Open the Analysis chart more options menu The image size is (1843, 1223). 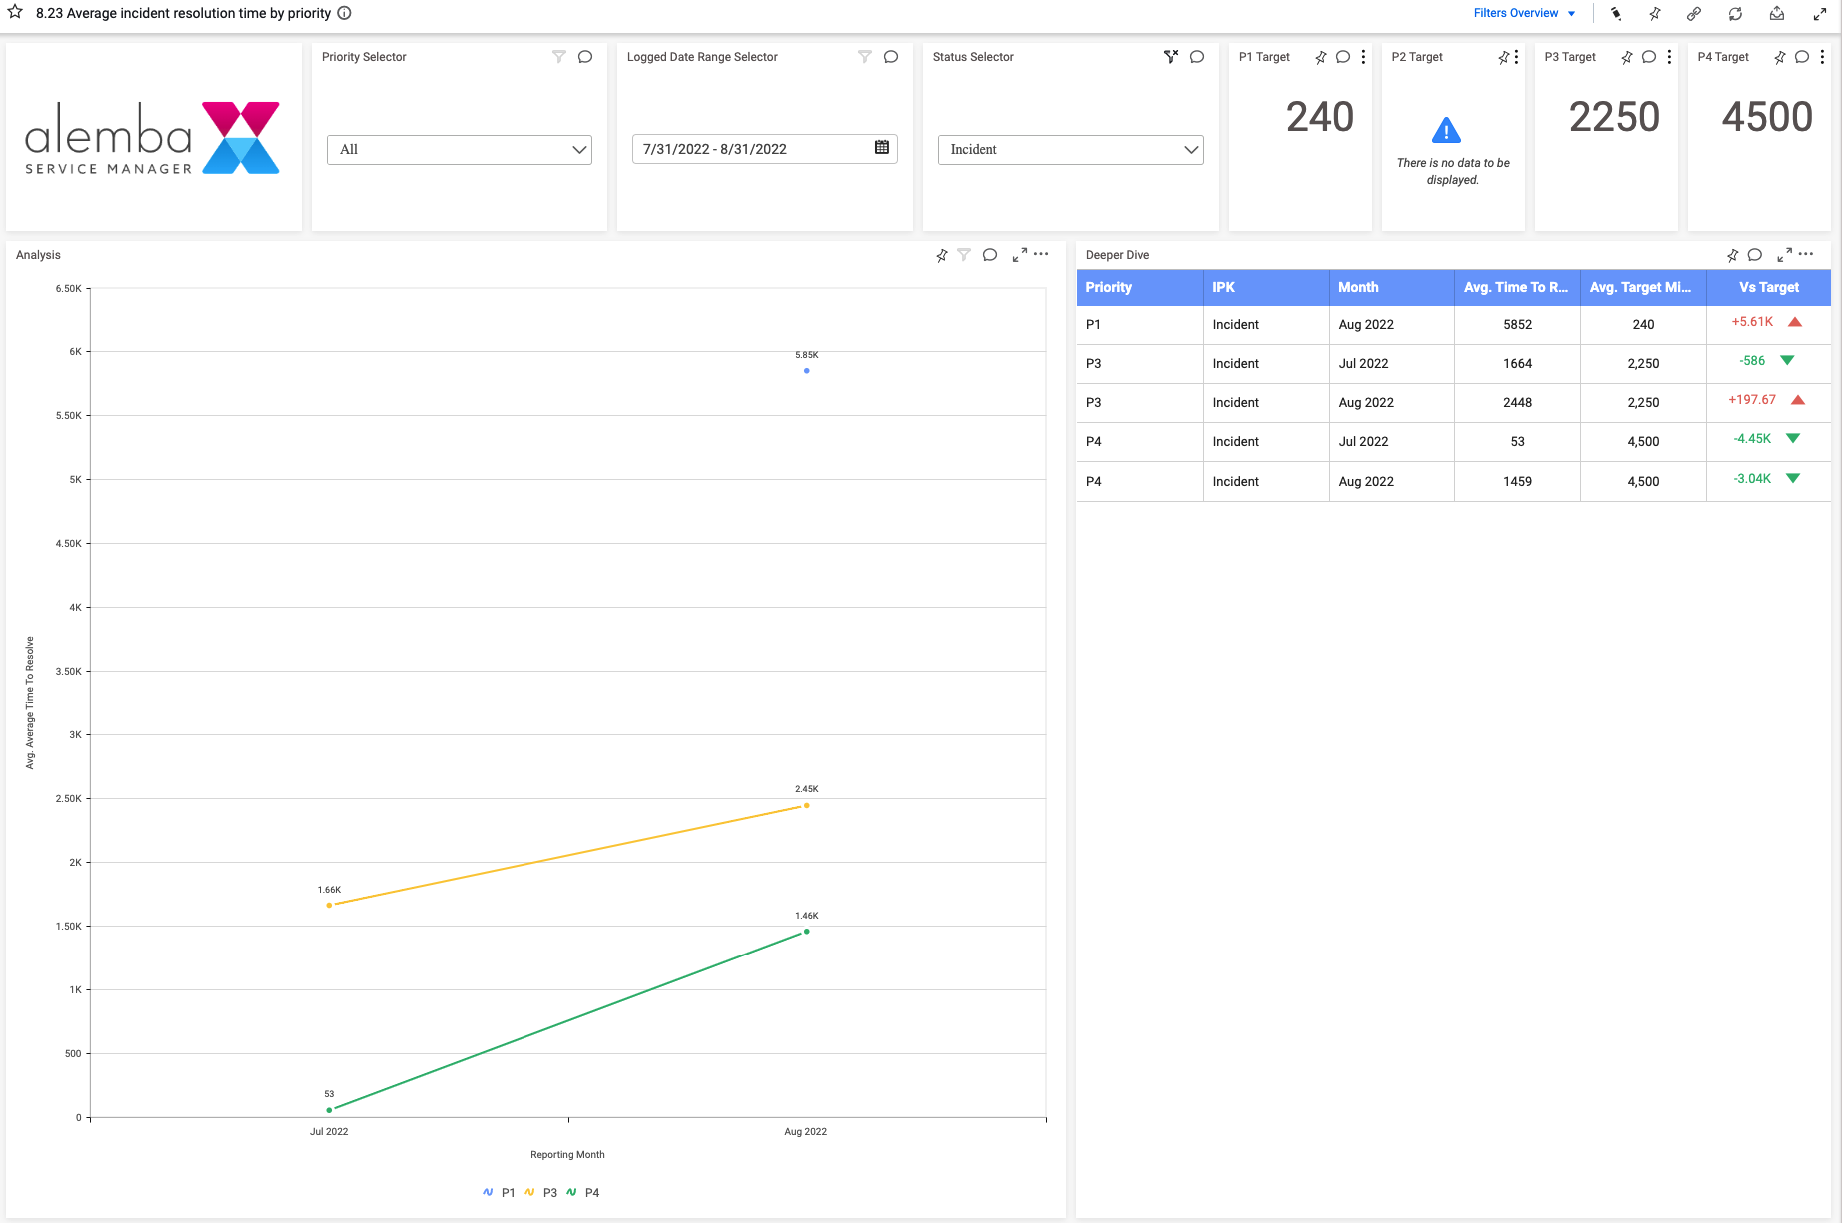point(1041,254)
